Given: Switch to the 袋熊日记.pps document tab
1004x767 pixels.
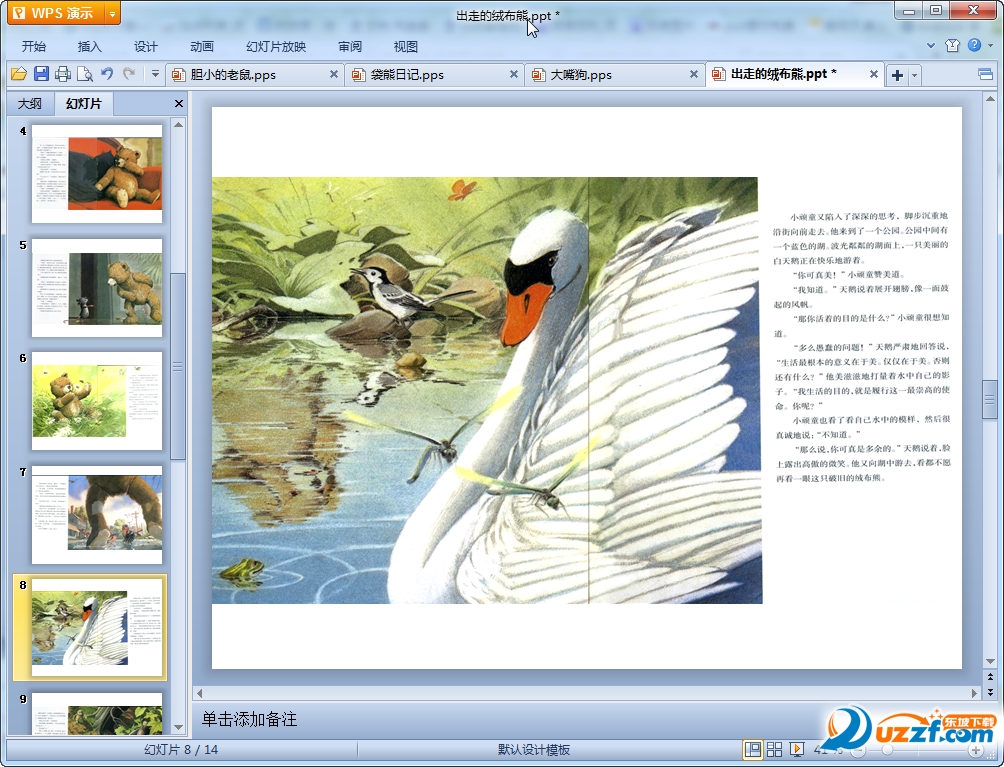Looking at the screenshot, I should [435, 75].
